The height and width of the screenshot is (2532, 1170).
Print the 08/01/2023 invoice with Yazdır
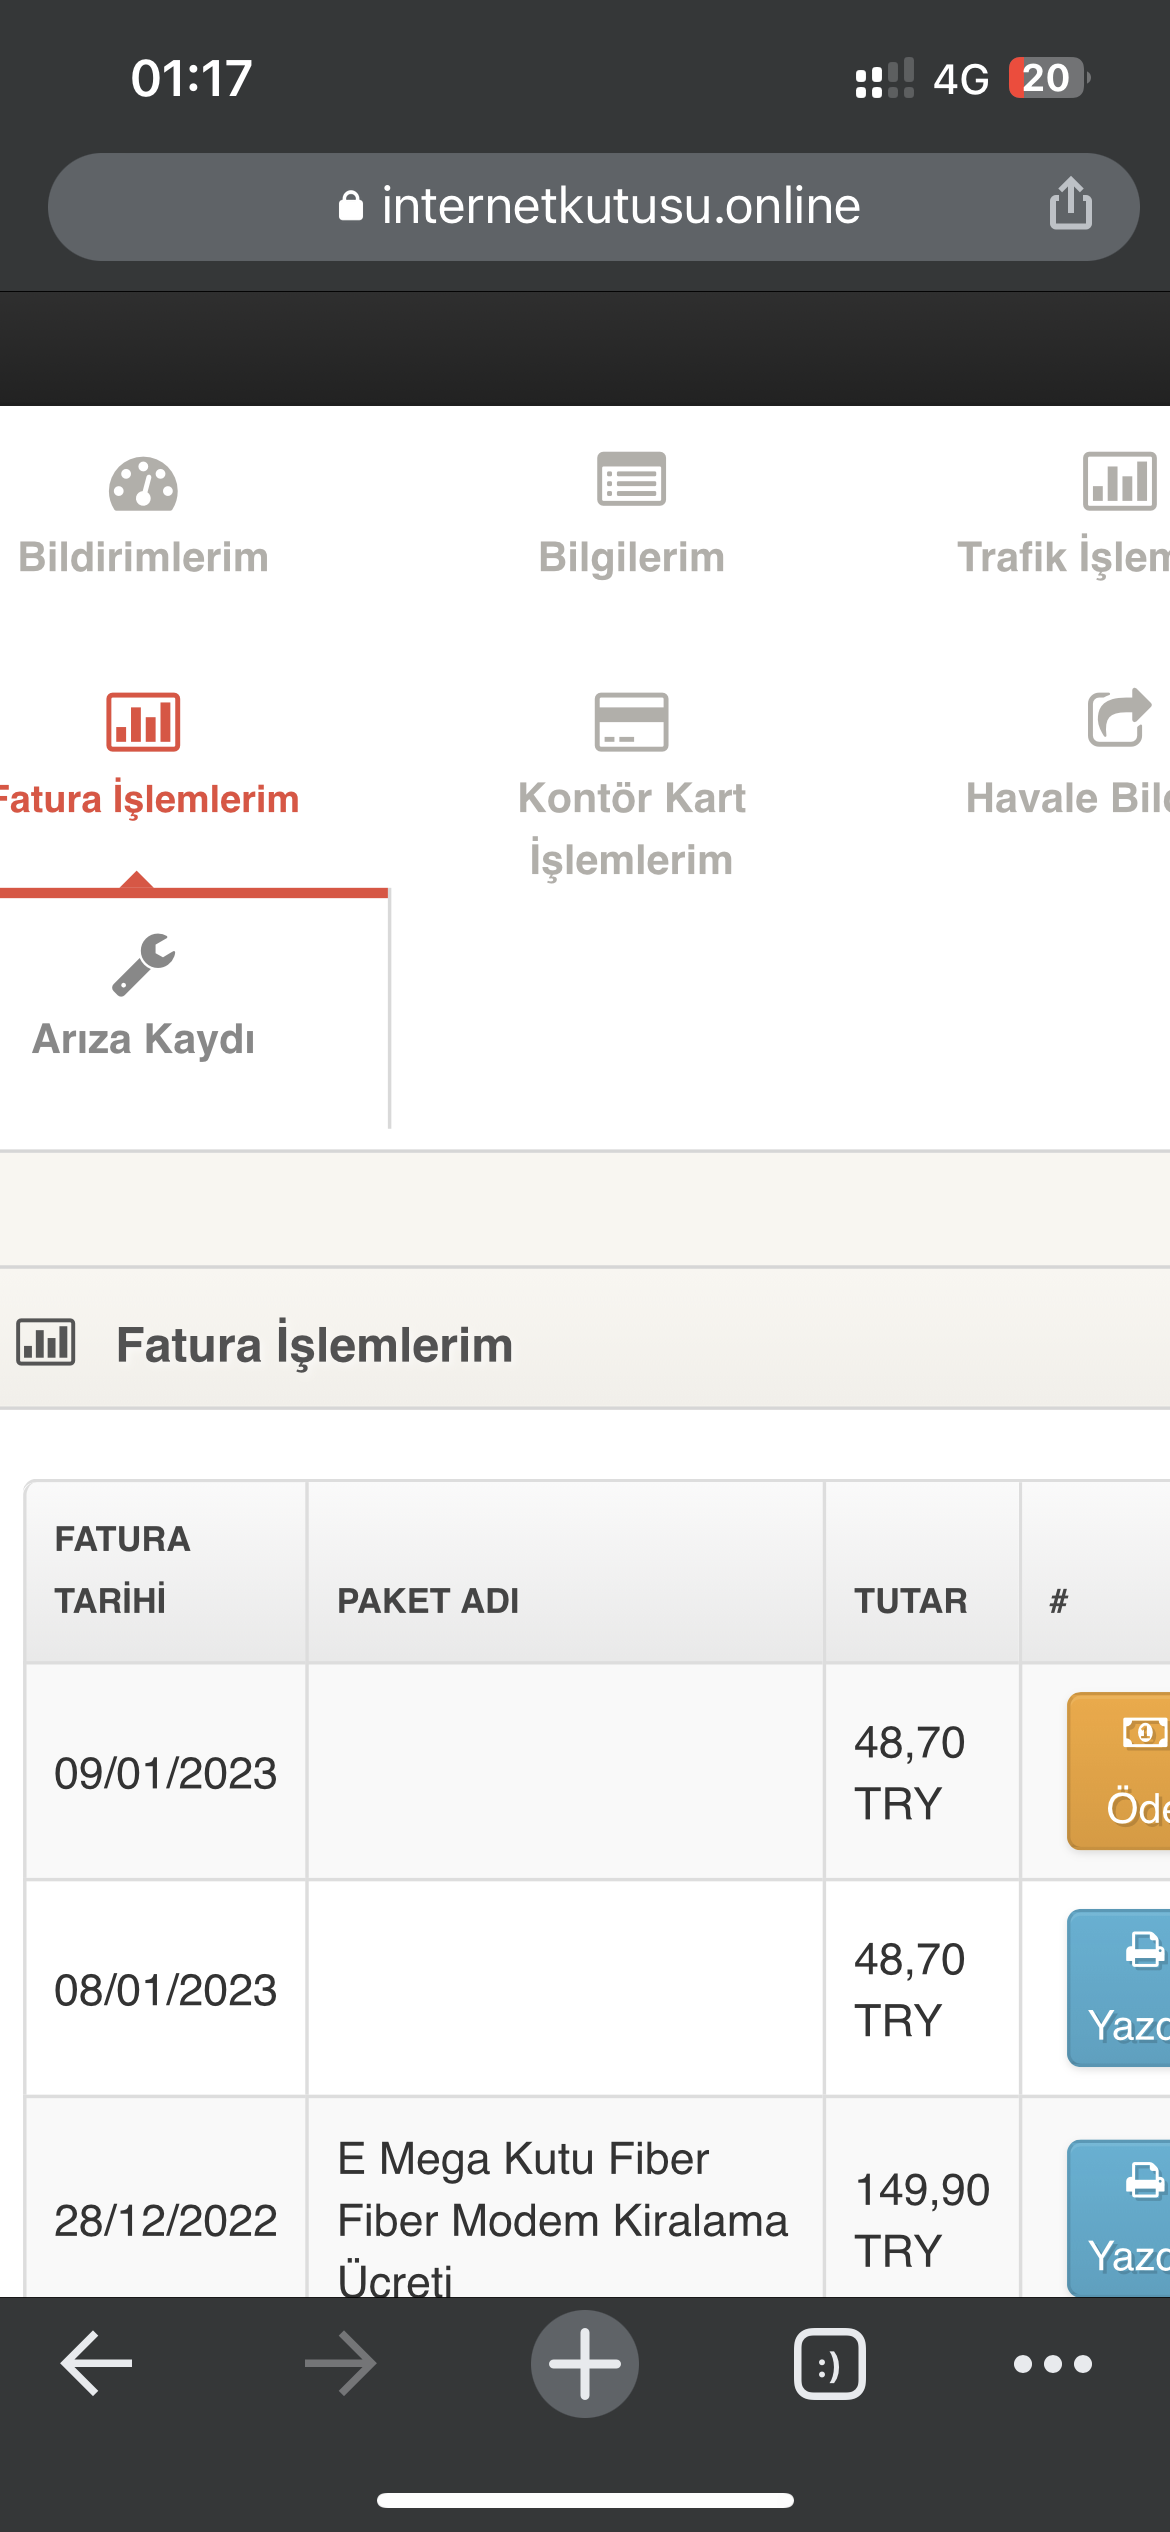coord(1119,1988)
